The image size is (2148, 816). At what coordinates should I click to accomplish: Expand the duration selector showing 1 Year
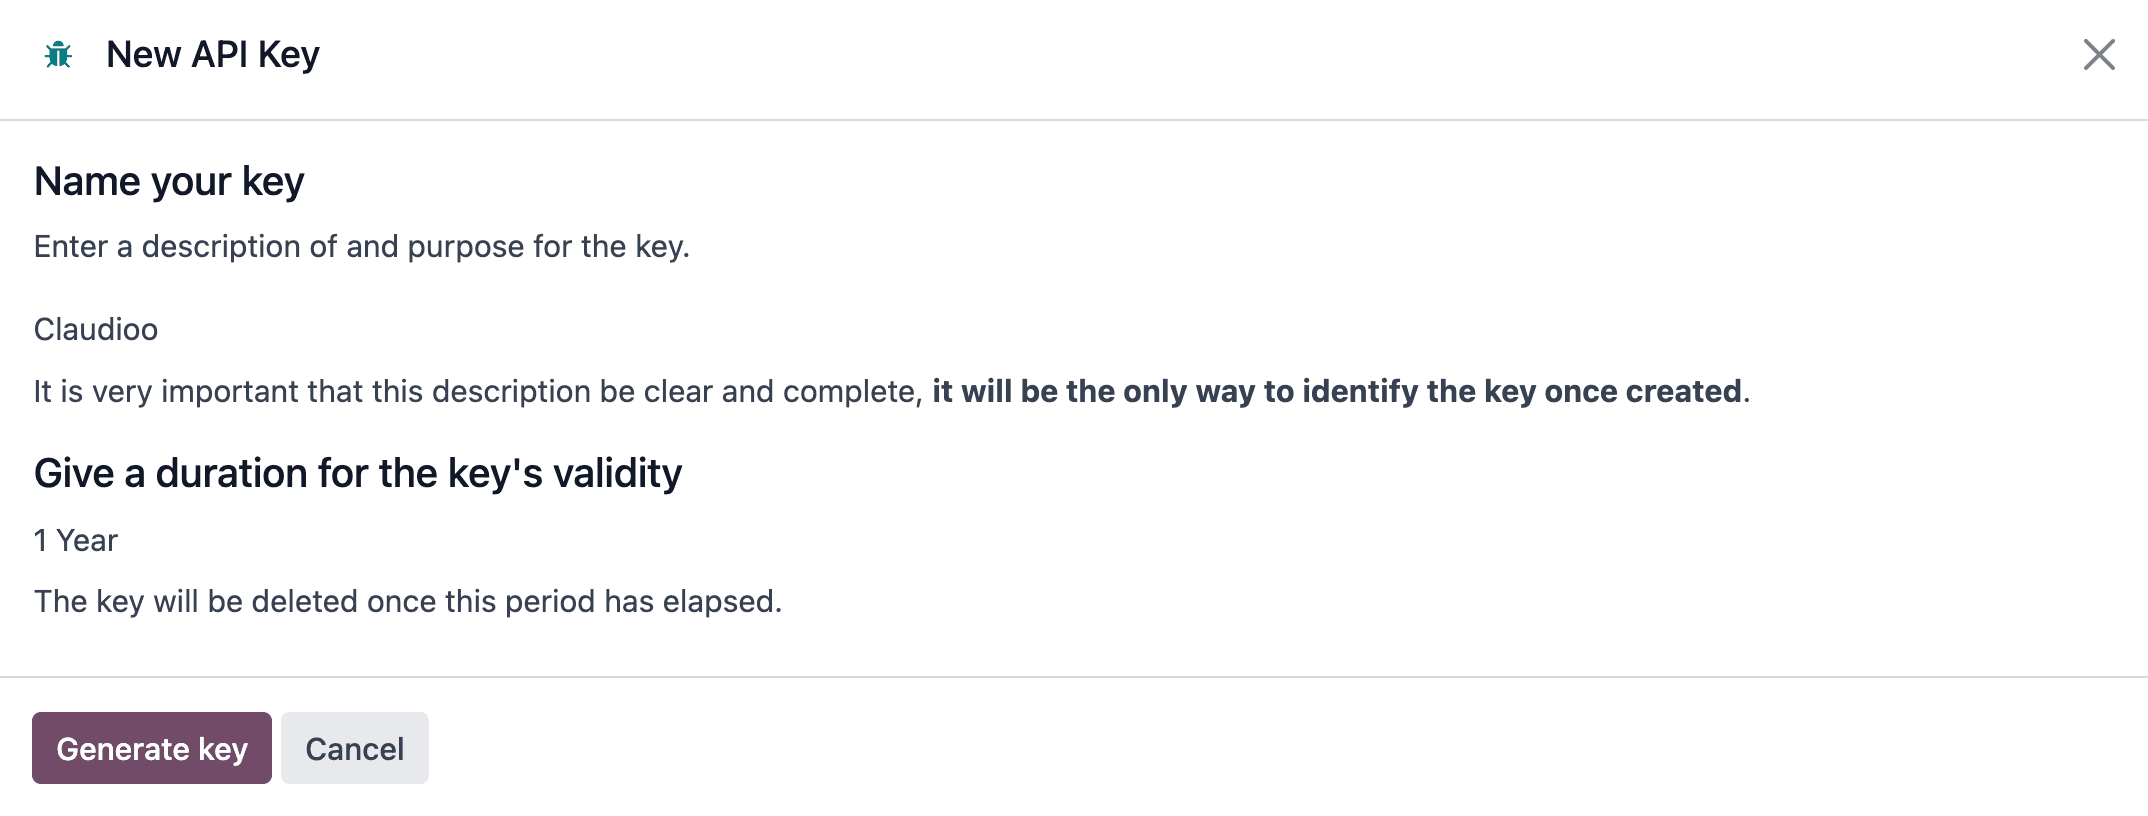pos(1074,540)
